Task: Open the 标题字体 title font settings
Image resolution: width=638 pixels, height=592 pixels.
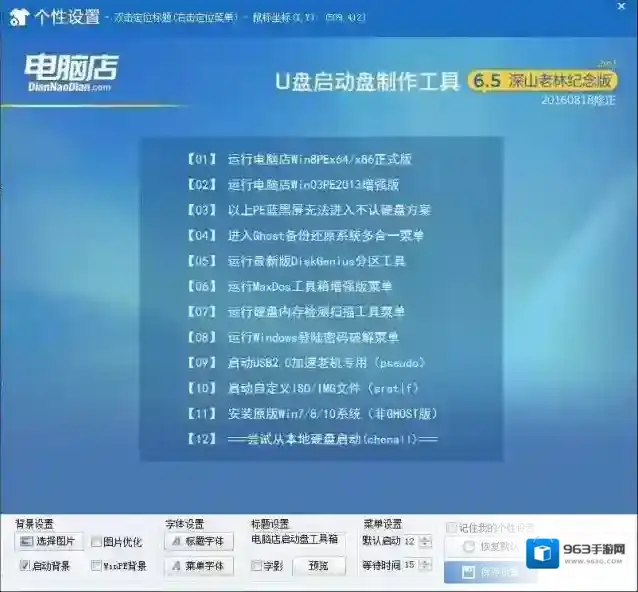Action: point(199,542)
